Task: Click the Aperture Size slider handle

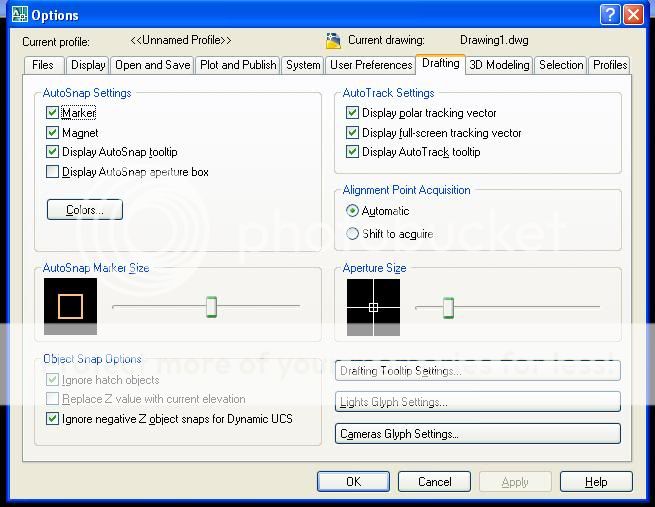Action: pyautogui.click(x=448, y=308)
